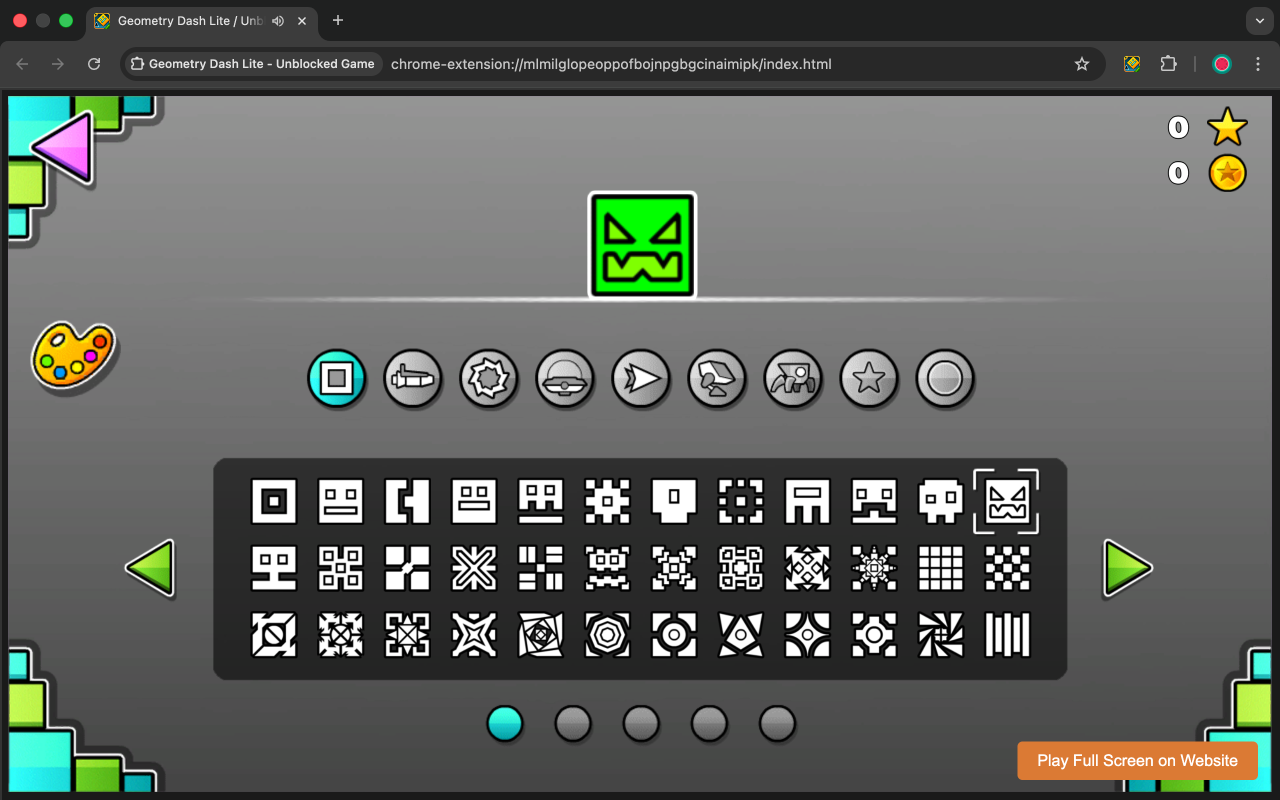
Task: Click the Geometry Dash extension toolbar icon
Action: (1132, 64)
